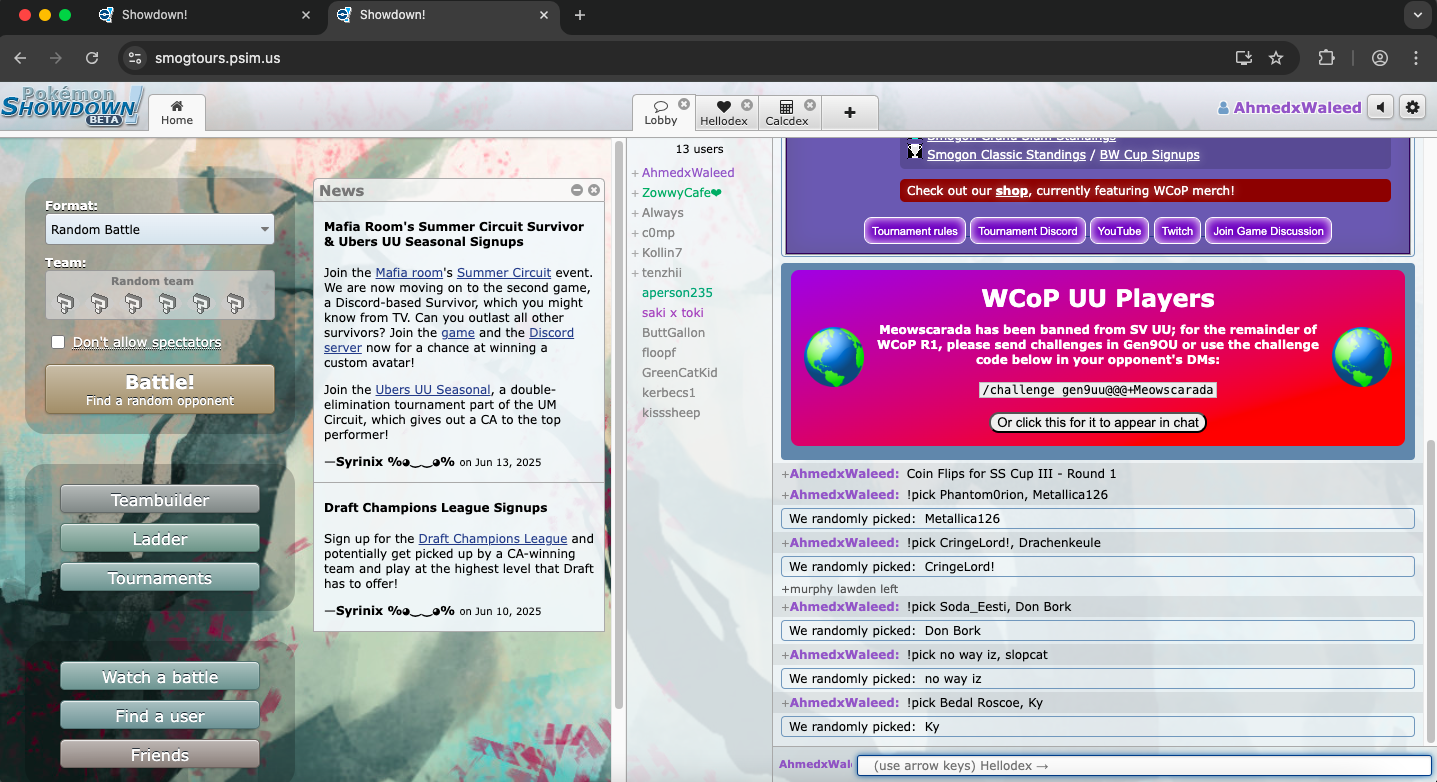
Task: Click the right globe image in WCoP banner
Action: pos(1362,357)
